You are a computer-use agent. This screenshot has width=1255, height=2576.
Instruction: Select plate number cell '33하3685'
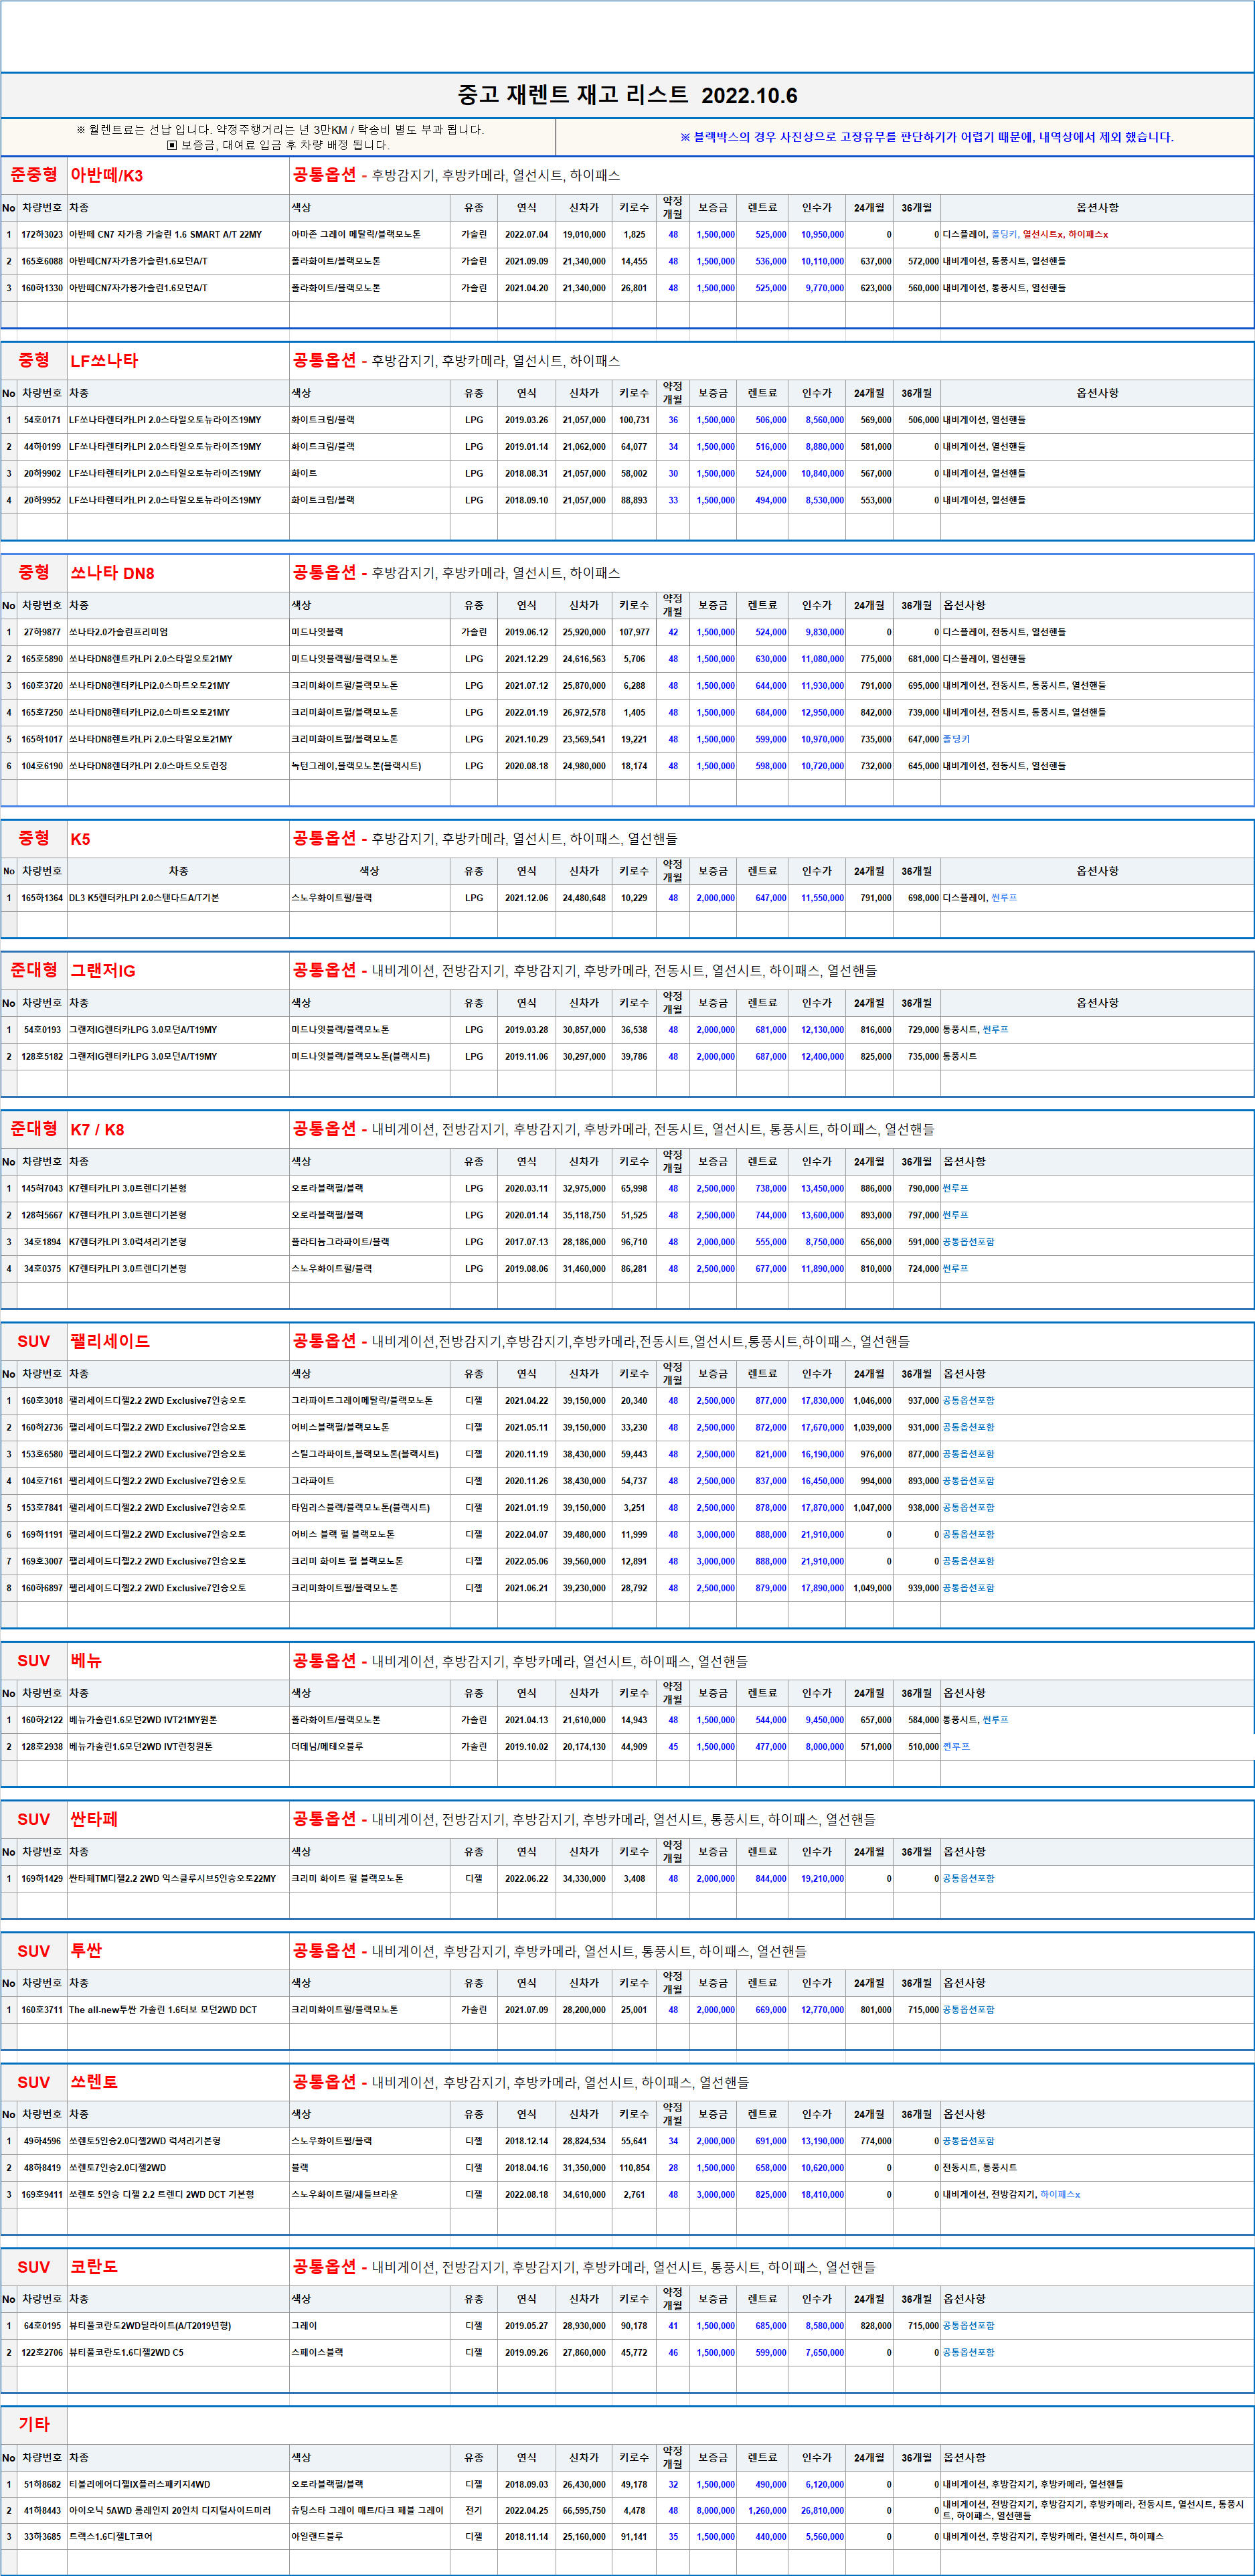42,2536
